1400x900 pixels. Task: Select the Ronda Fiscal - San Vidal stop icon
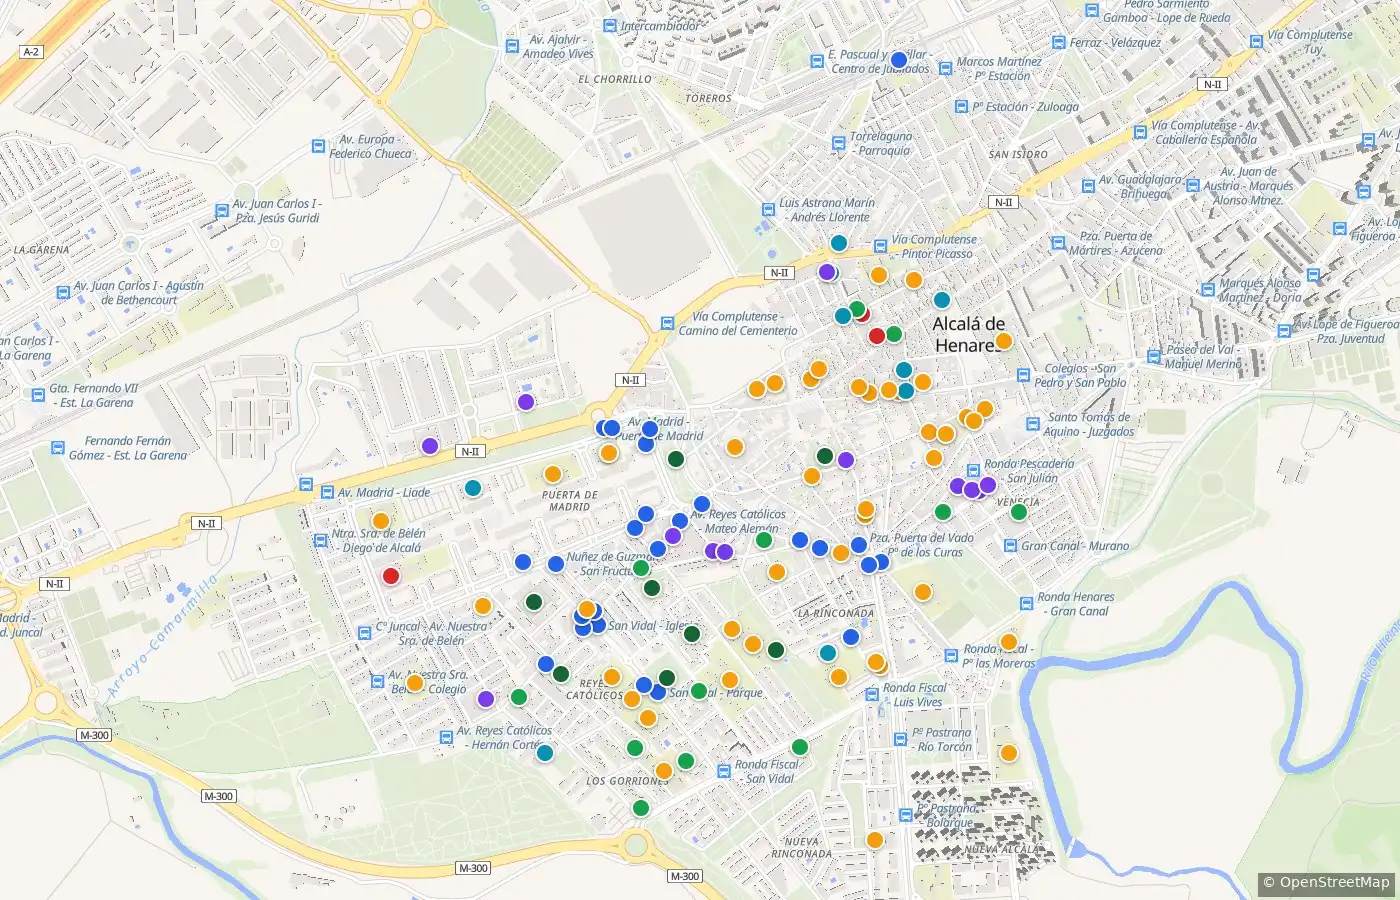coord(723,770)
